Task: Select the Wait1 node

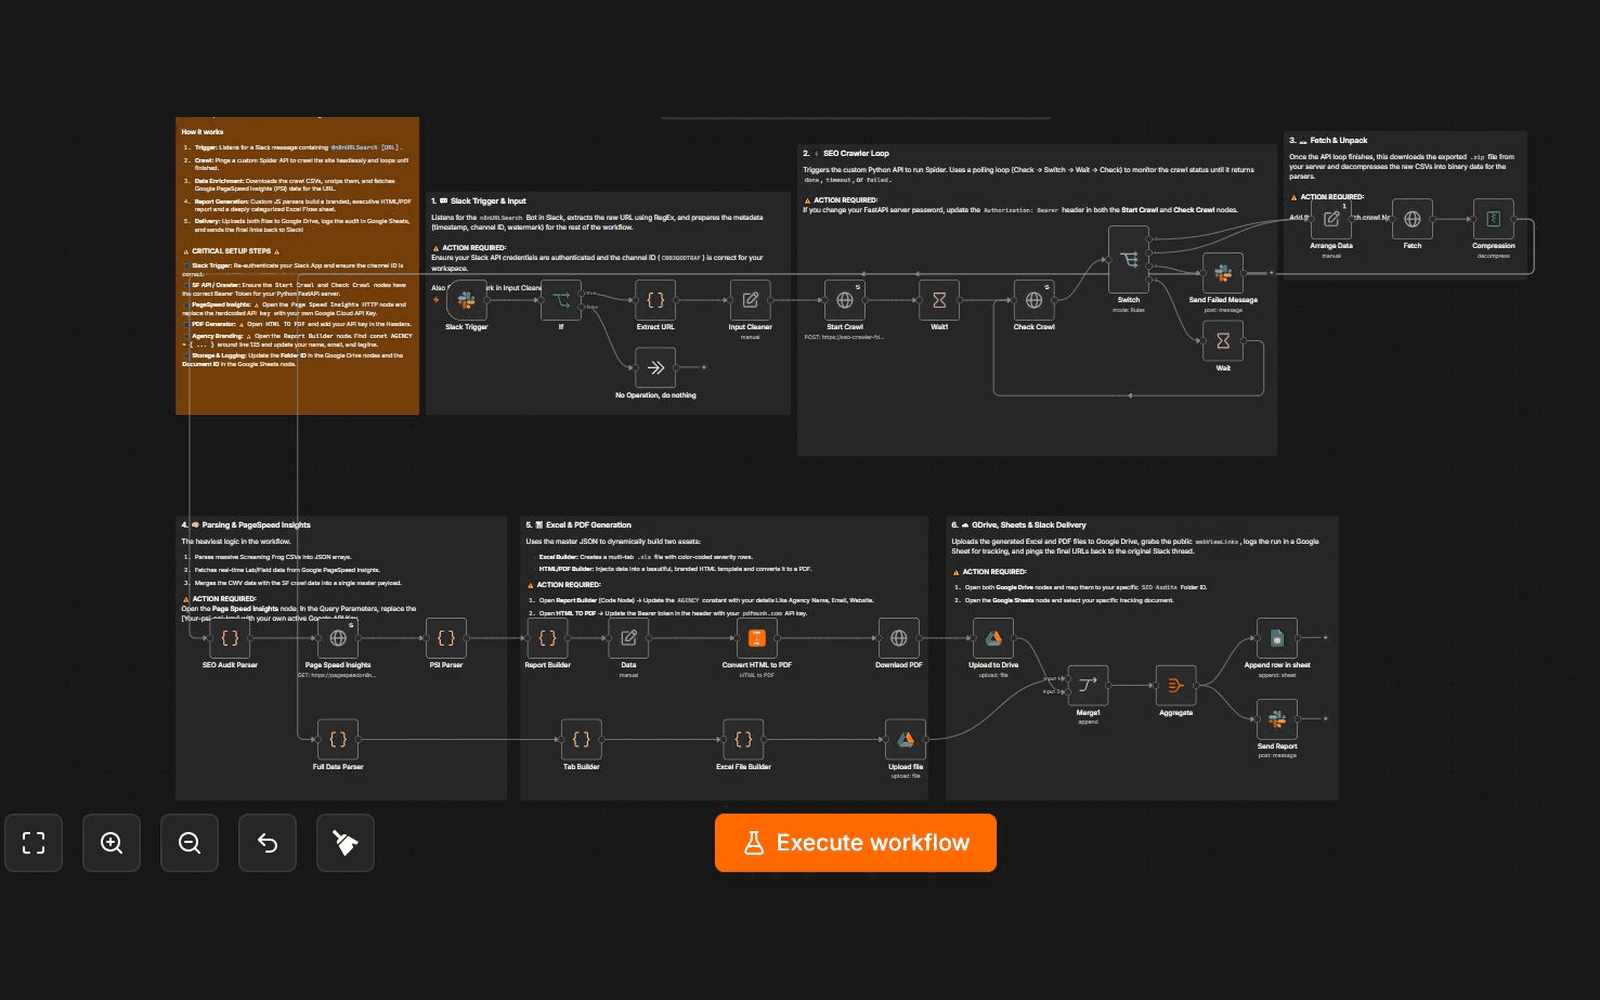Action: (x=939, y=300)
